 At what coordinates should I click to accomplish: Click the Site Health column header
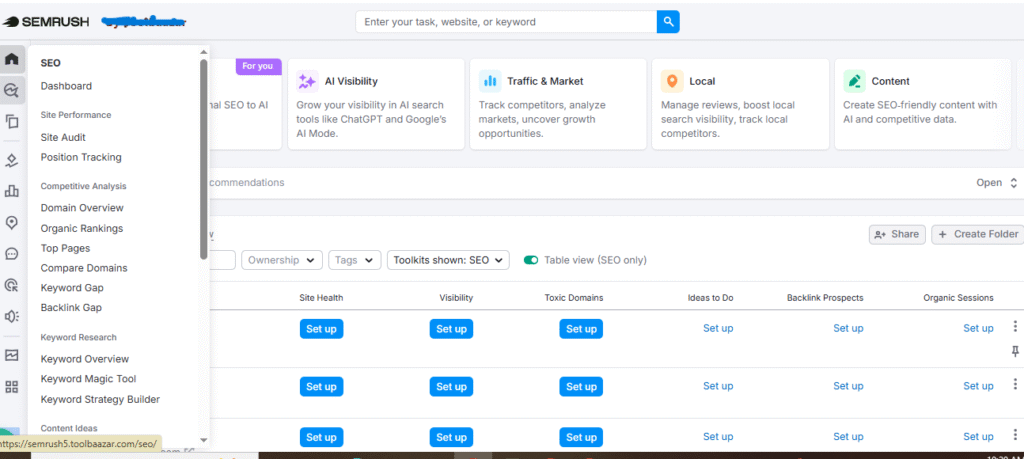click(x=321, y=298)
